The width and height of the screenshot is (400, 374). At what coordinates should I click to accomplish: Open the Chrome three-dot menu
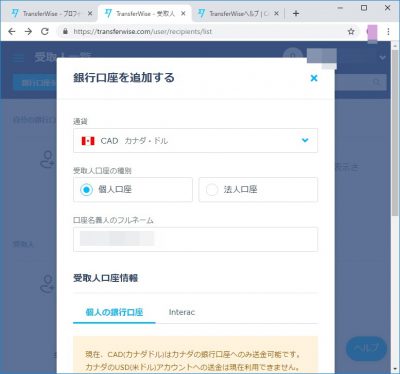click(x=388, y=32)
